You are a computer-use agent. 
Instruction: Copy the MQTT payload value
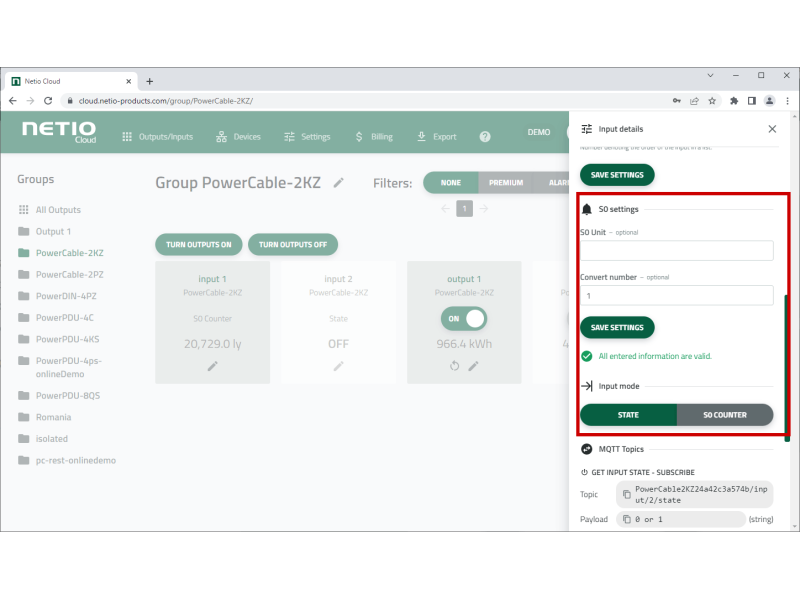(627, 519)
